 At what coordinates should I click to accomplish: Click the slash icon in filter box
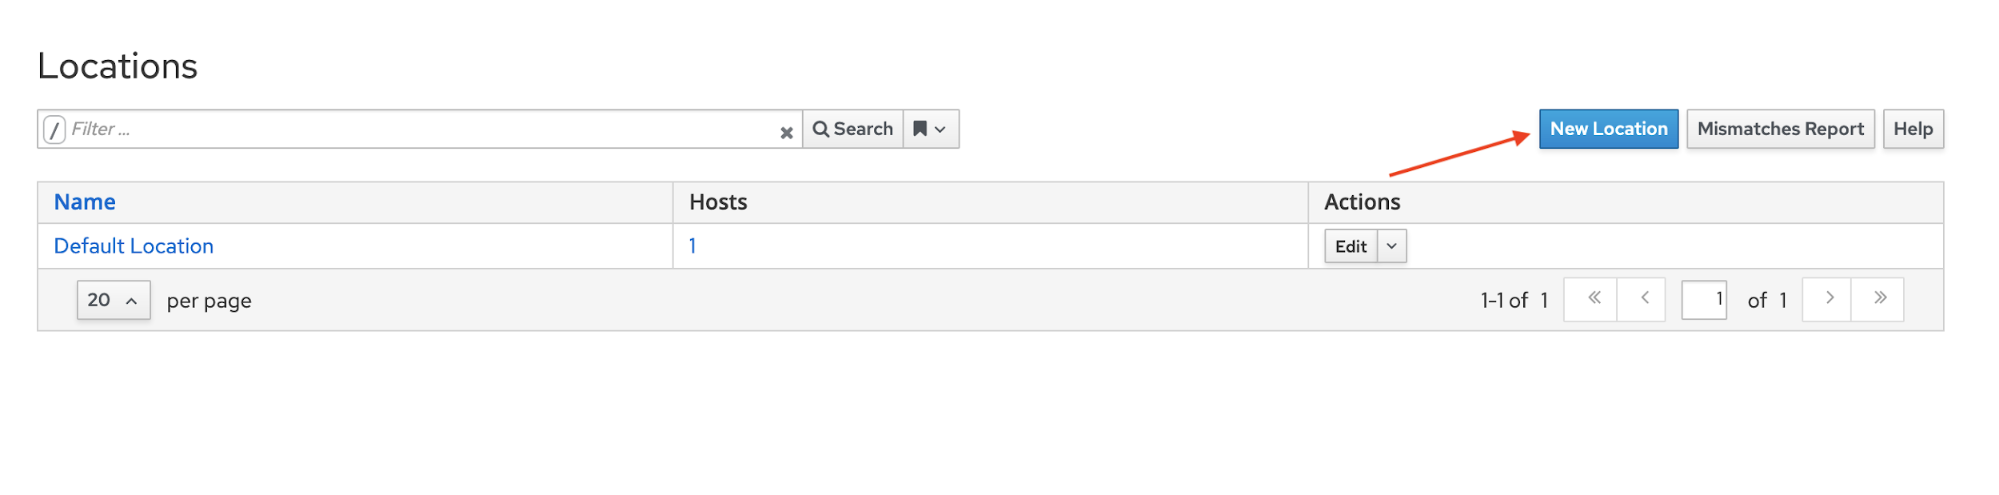point(55,129)
